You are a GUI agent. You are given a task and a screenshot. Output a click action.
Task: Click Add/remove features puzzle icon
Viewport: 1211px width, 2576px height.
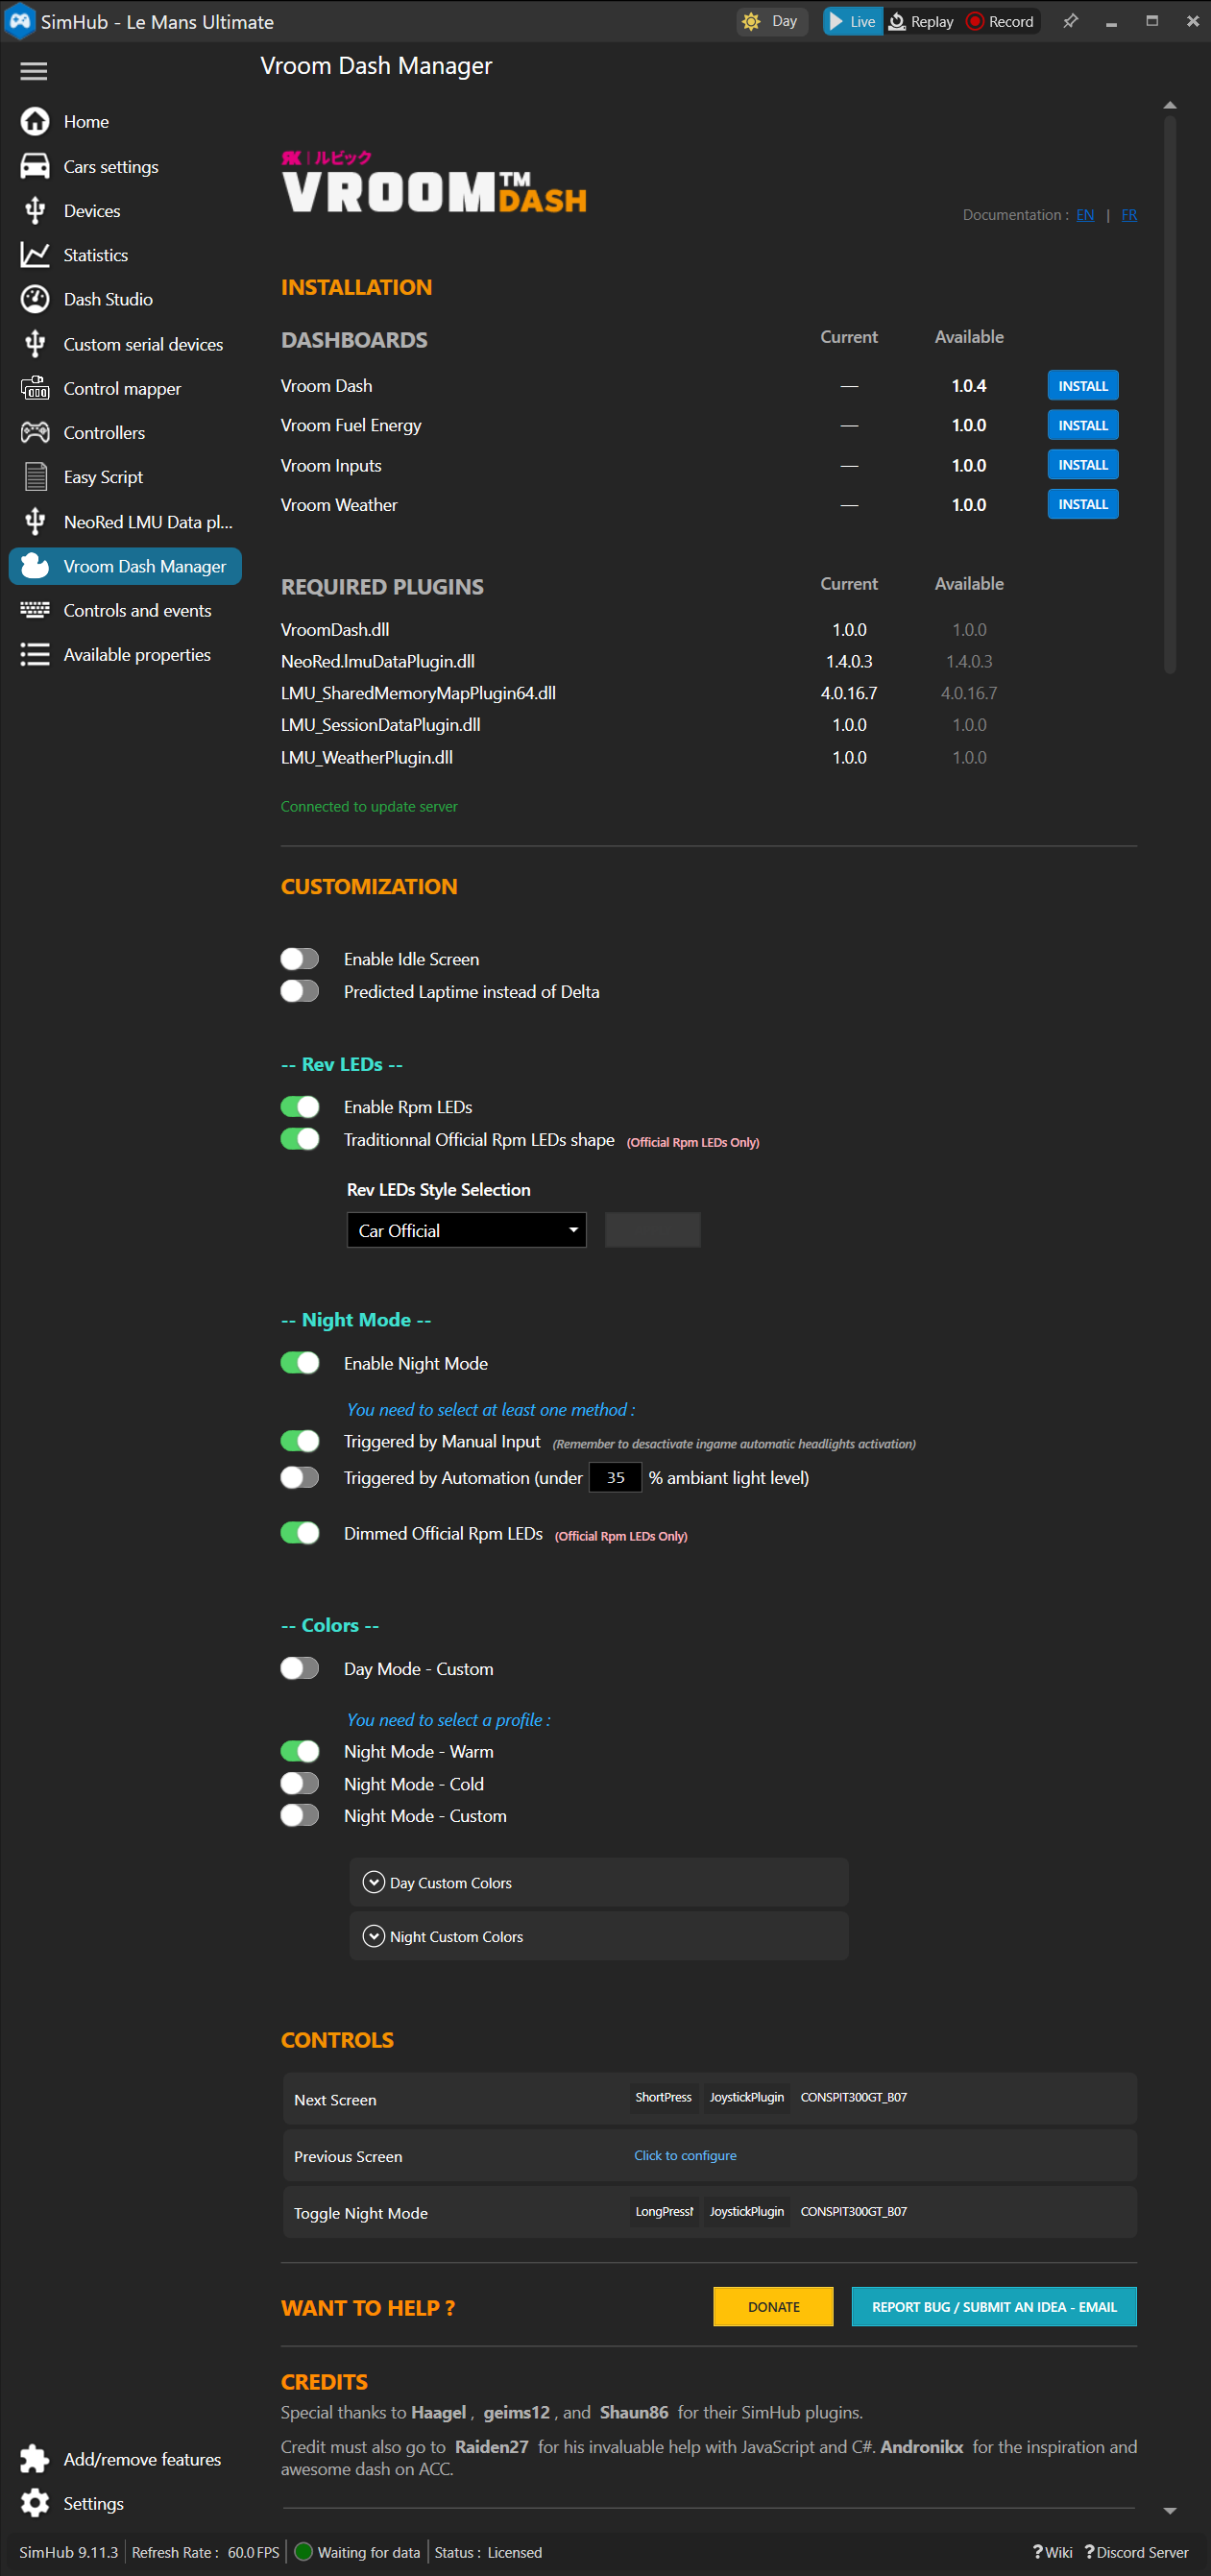pyautogui.click(x=35, y=2459)
